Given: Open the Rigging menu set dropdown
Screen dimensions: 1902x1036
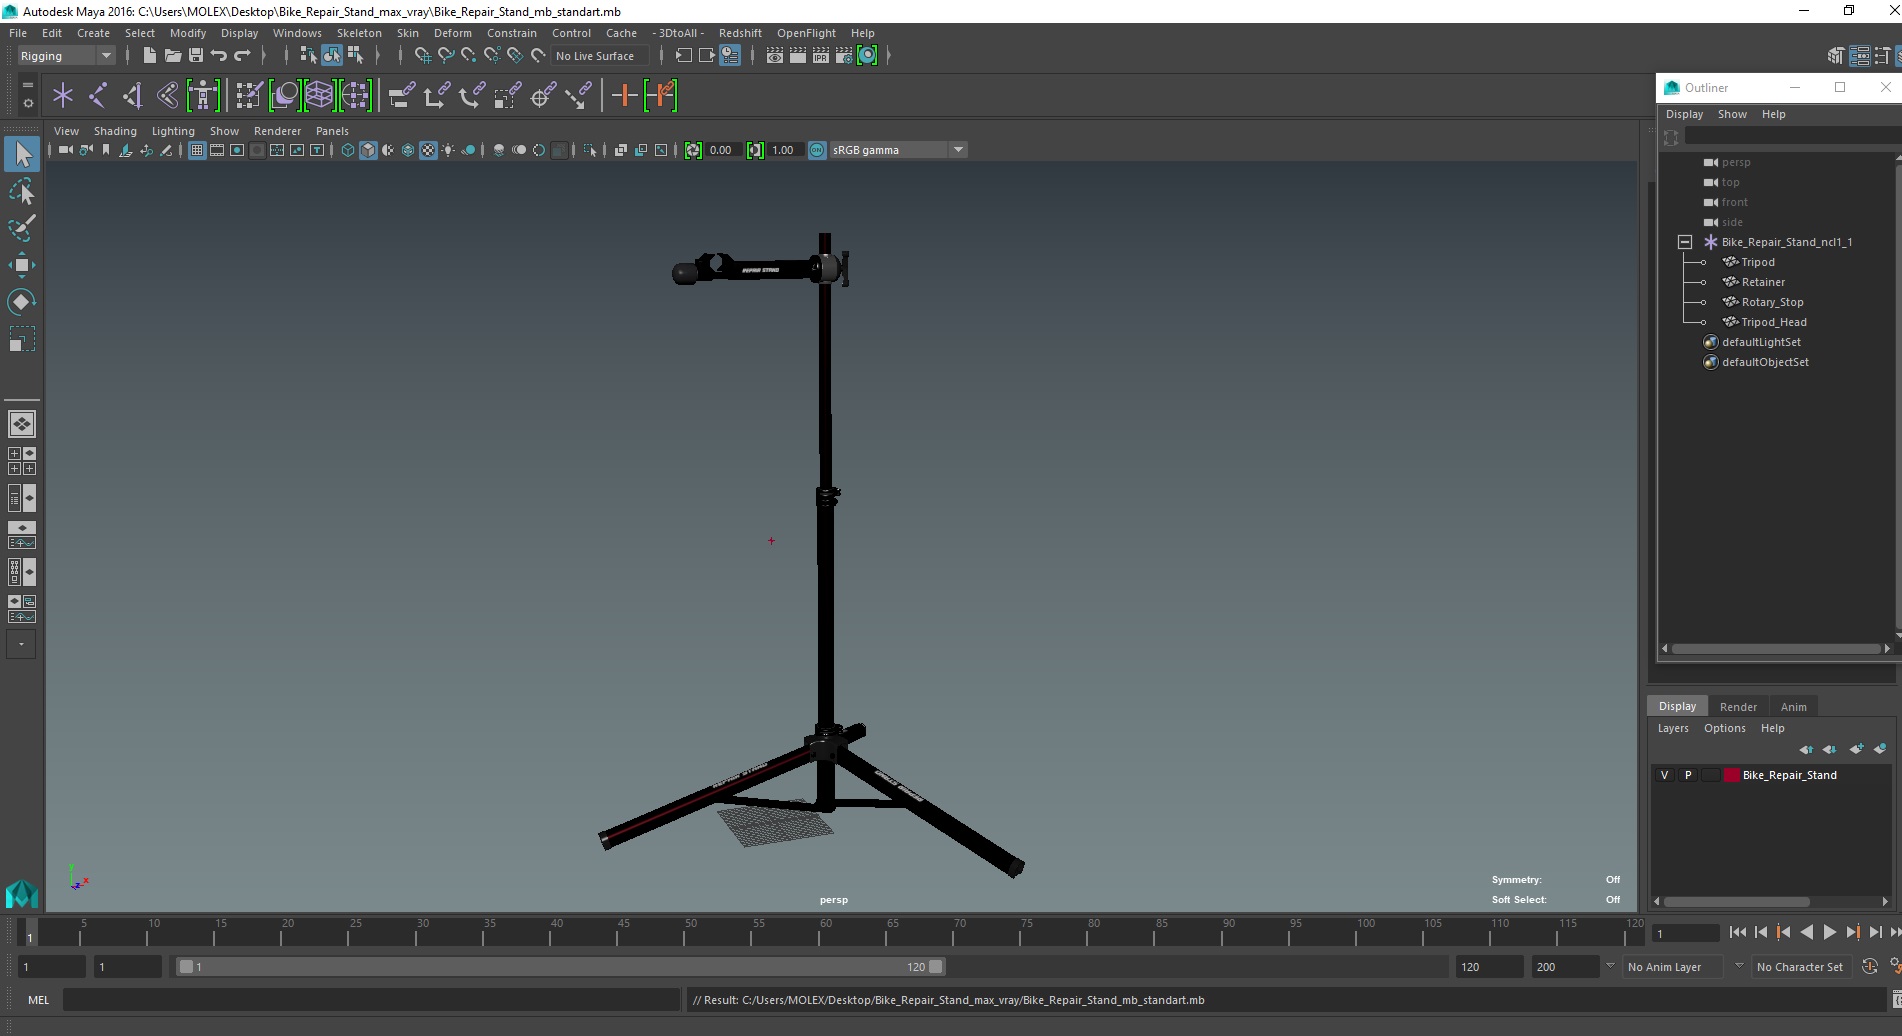Looking at the screenshot, I should click(66, 56).
